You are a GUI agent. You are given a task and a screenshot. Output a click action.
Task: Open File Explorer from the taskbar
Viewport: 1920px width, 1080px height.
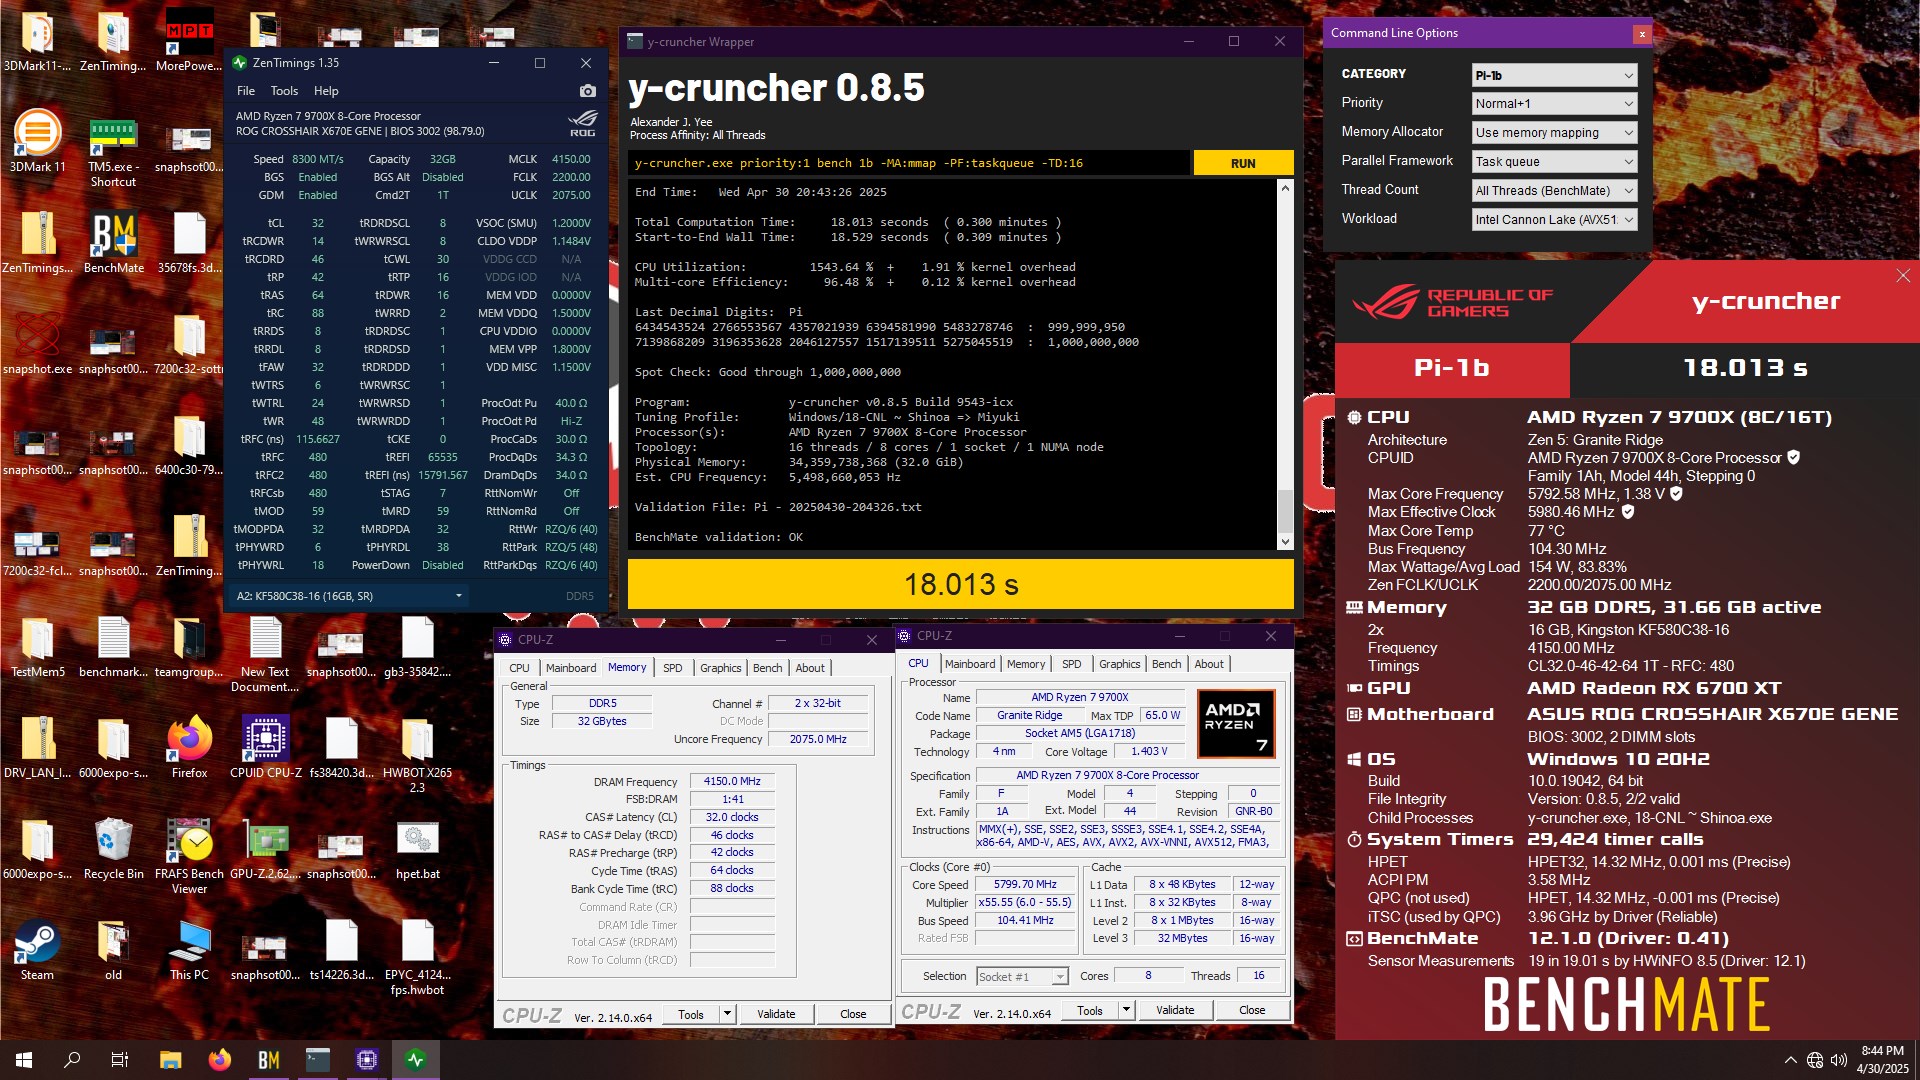coord(170,1060)
